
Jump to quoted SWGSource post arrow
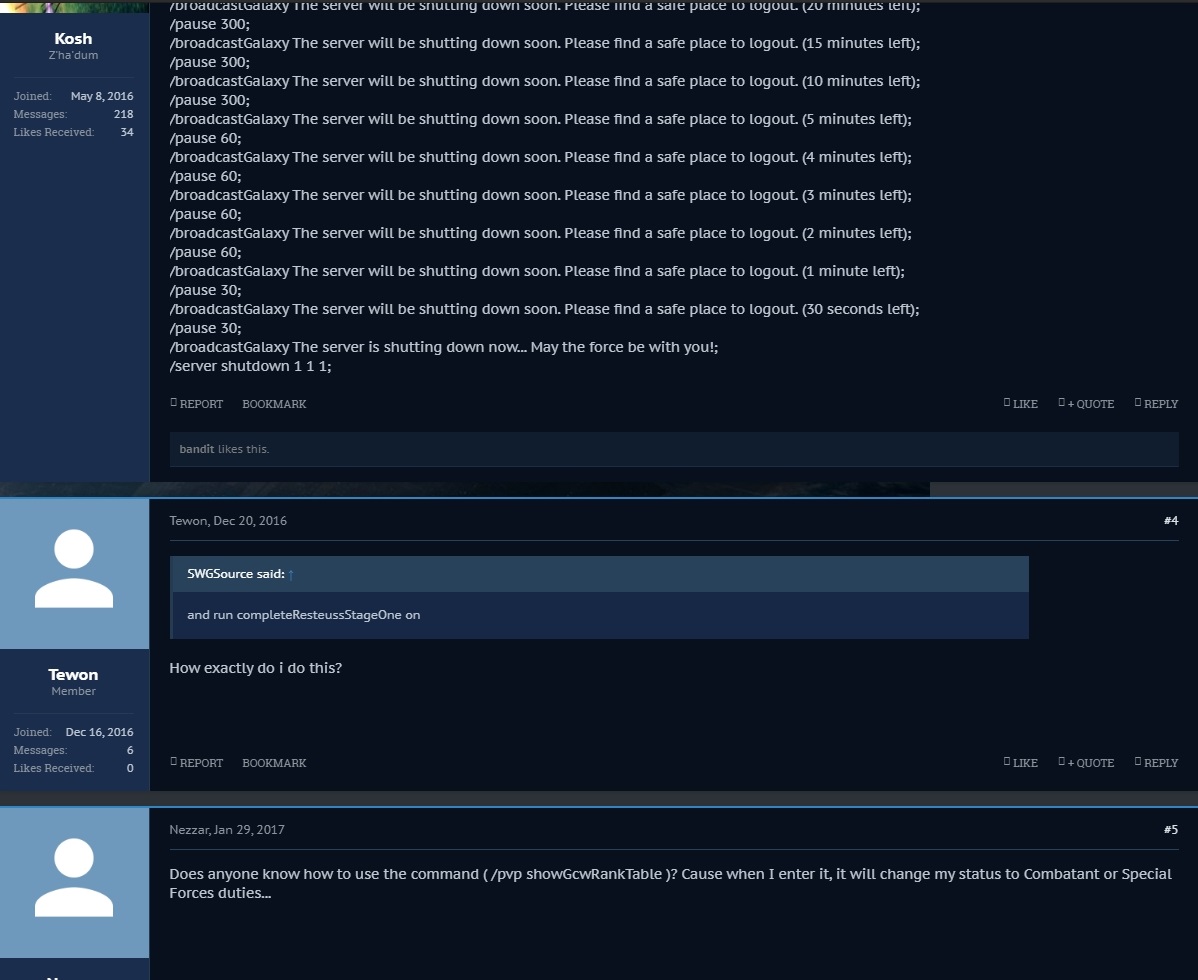[290, 574]
